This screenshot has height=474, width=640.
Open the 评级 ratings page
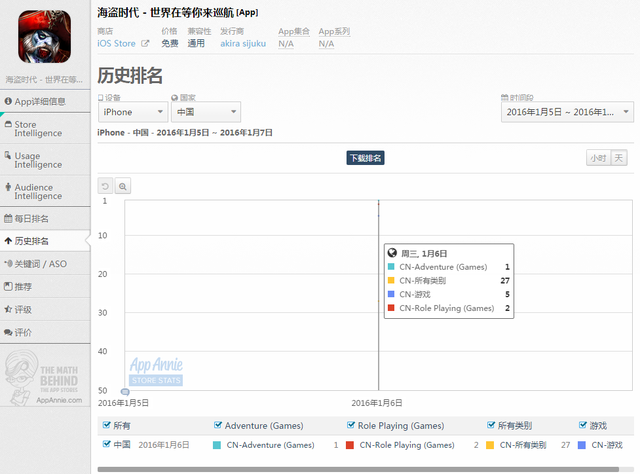45,309
